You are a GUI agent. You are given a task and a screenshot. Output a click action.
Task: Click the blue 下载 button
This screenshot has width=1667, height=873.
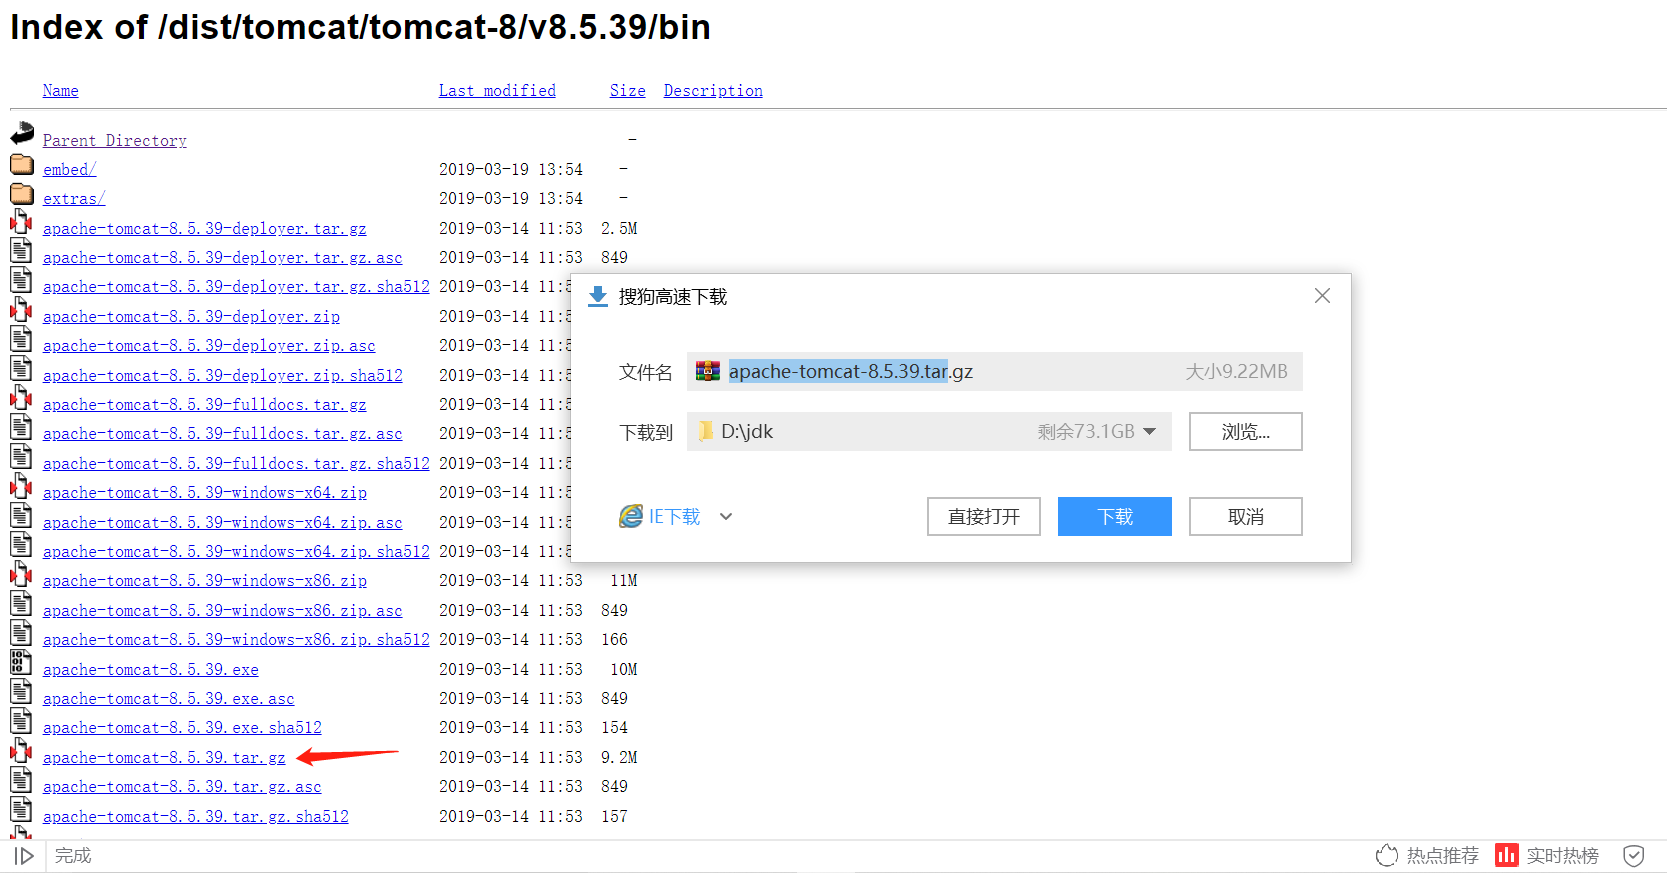click(x=1115, y=517)
